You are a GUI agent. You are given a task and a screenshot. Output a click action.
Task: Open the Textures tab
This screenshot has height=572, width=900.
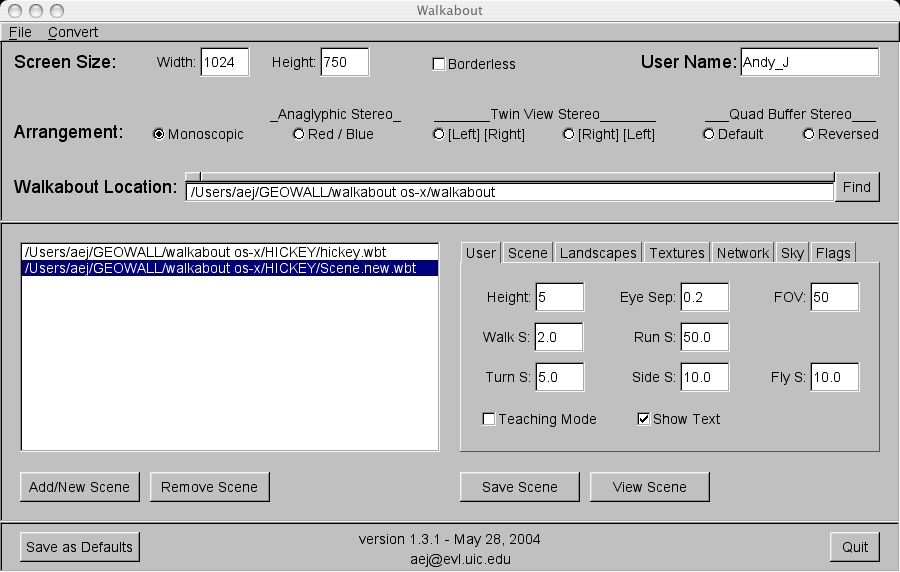point(677,253)
